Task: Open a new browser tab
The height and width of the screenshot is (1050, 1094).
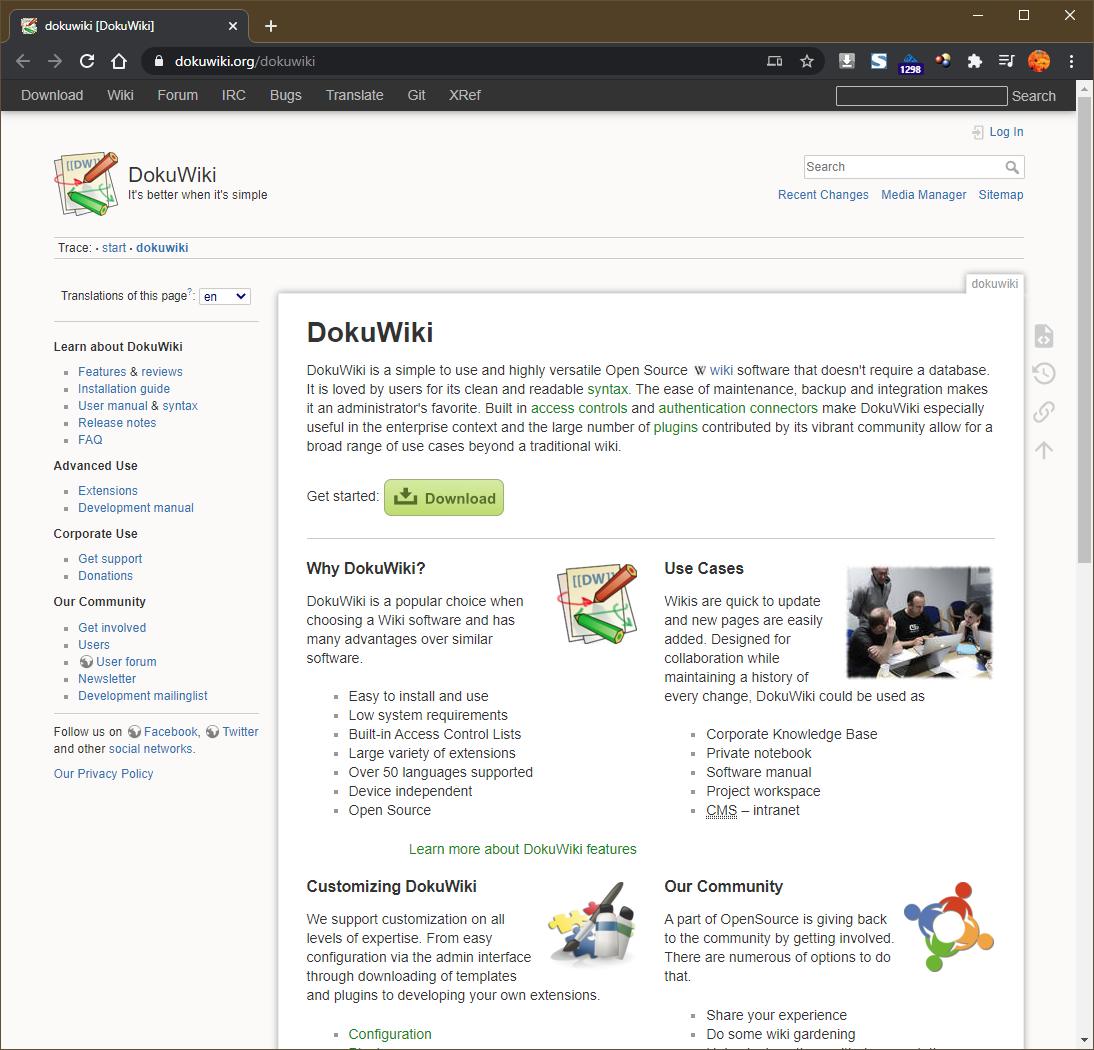Action: click(x=271, y=27)
